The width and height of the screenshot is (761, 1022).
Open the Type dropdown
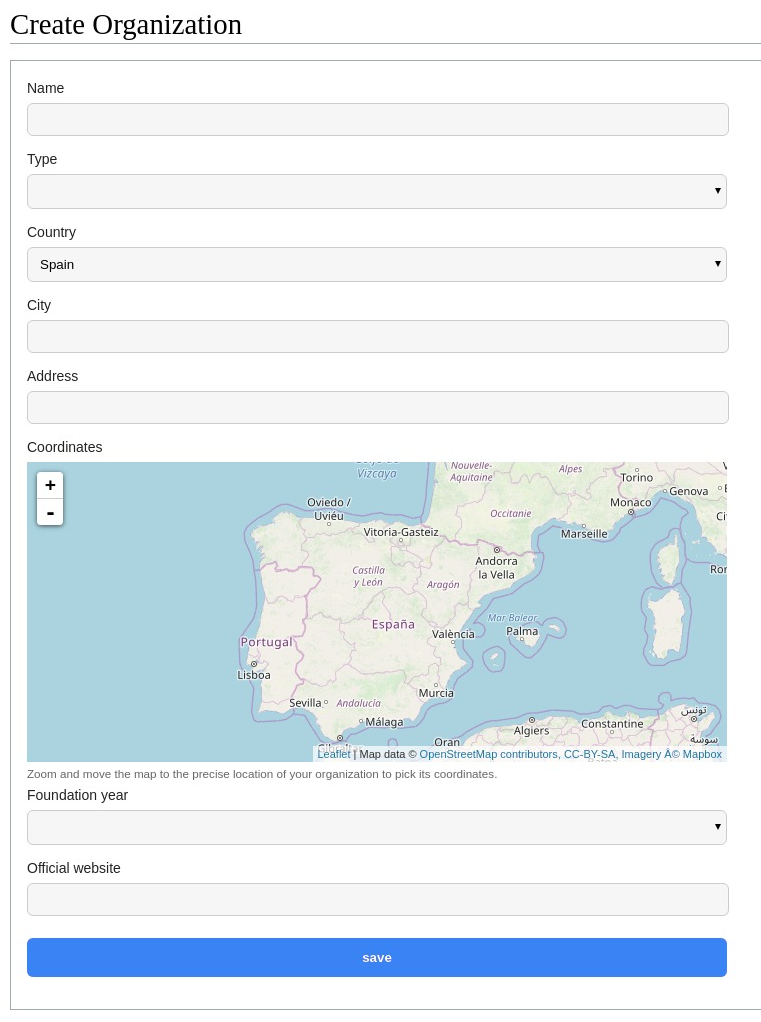click(x=376, y=191)
